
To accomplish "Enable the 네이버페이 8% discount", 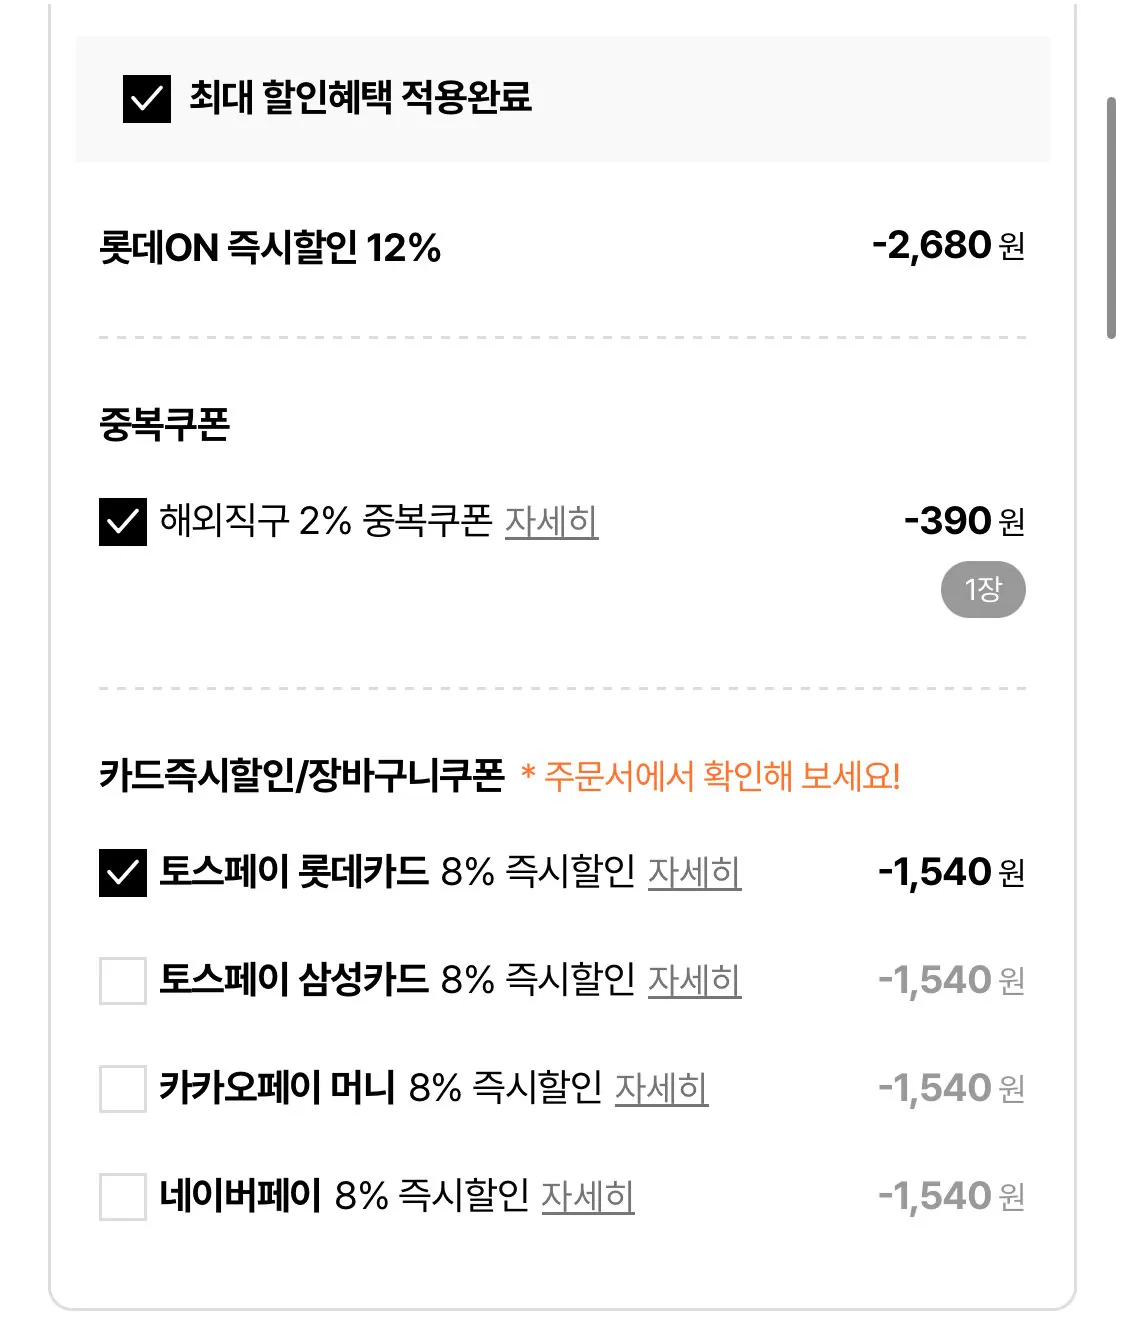I will coord(122,1196).
